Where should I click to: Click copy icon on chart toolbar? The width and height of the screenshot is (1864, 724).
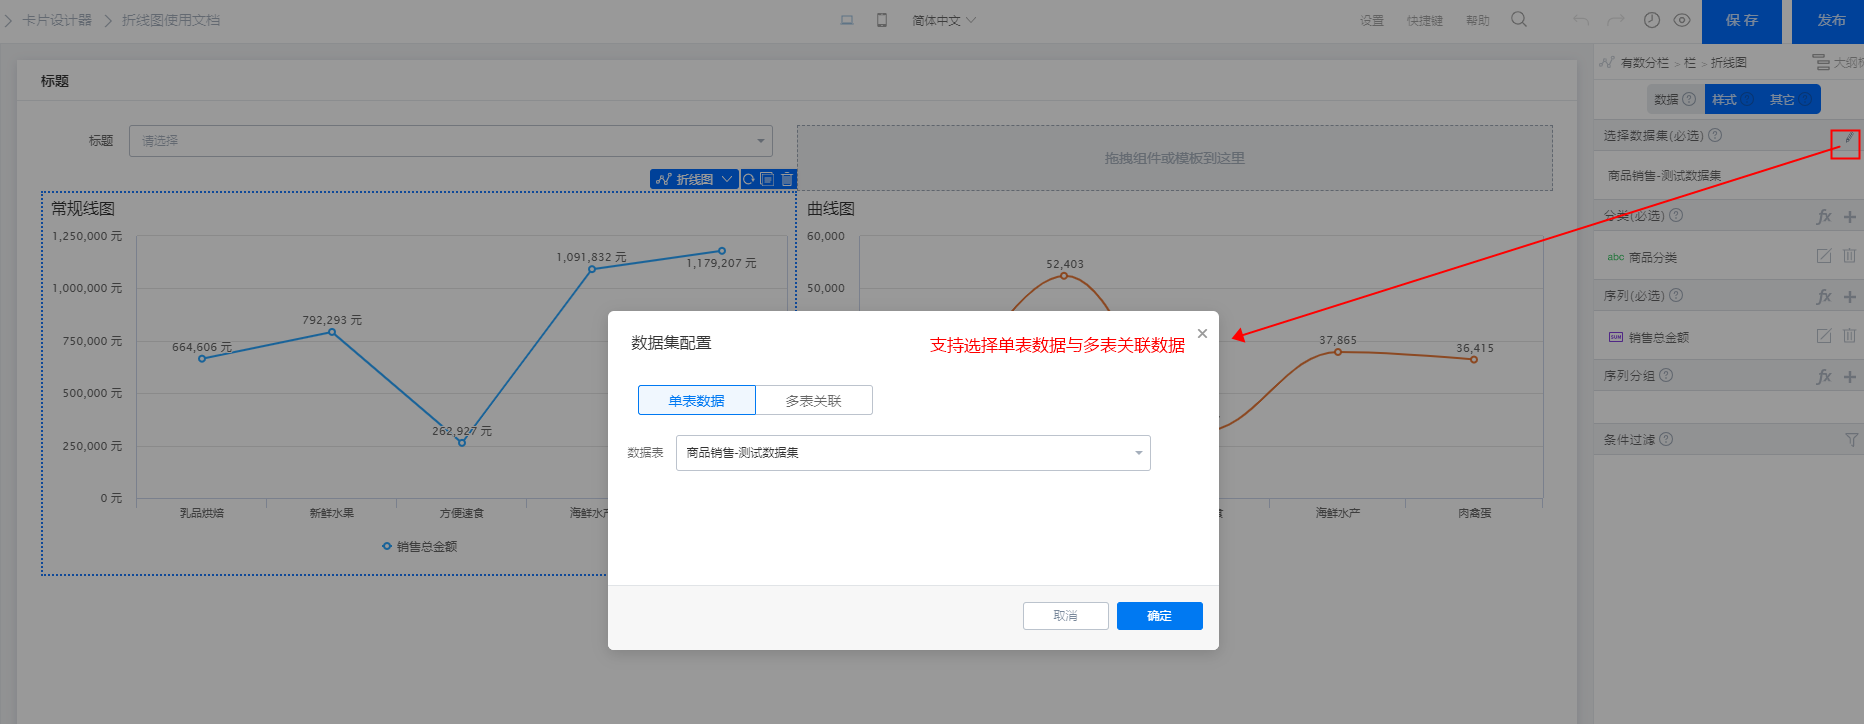[767, 179]
